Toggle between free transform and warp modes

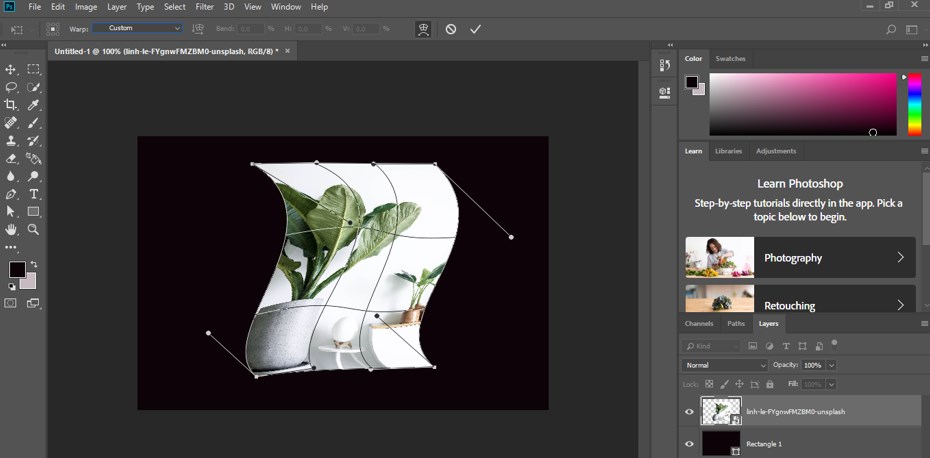coord(423,29)
